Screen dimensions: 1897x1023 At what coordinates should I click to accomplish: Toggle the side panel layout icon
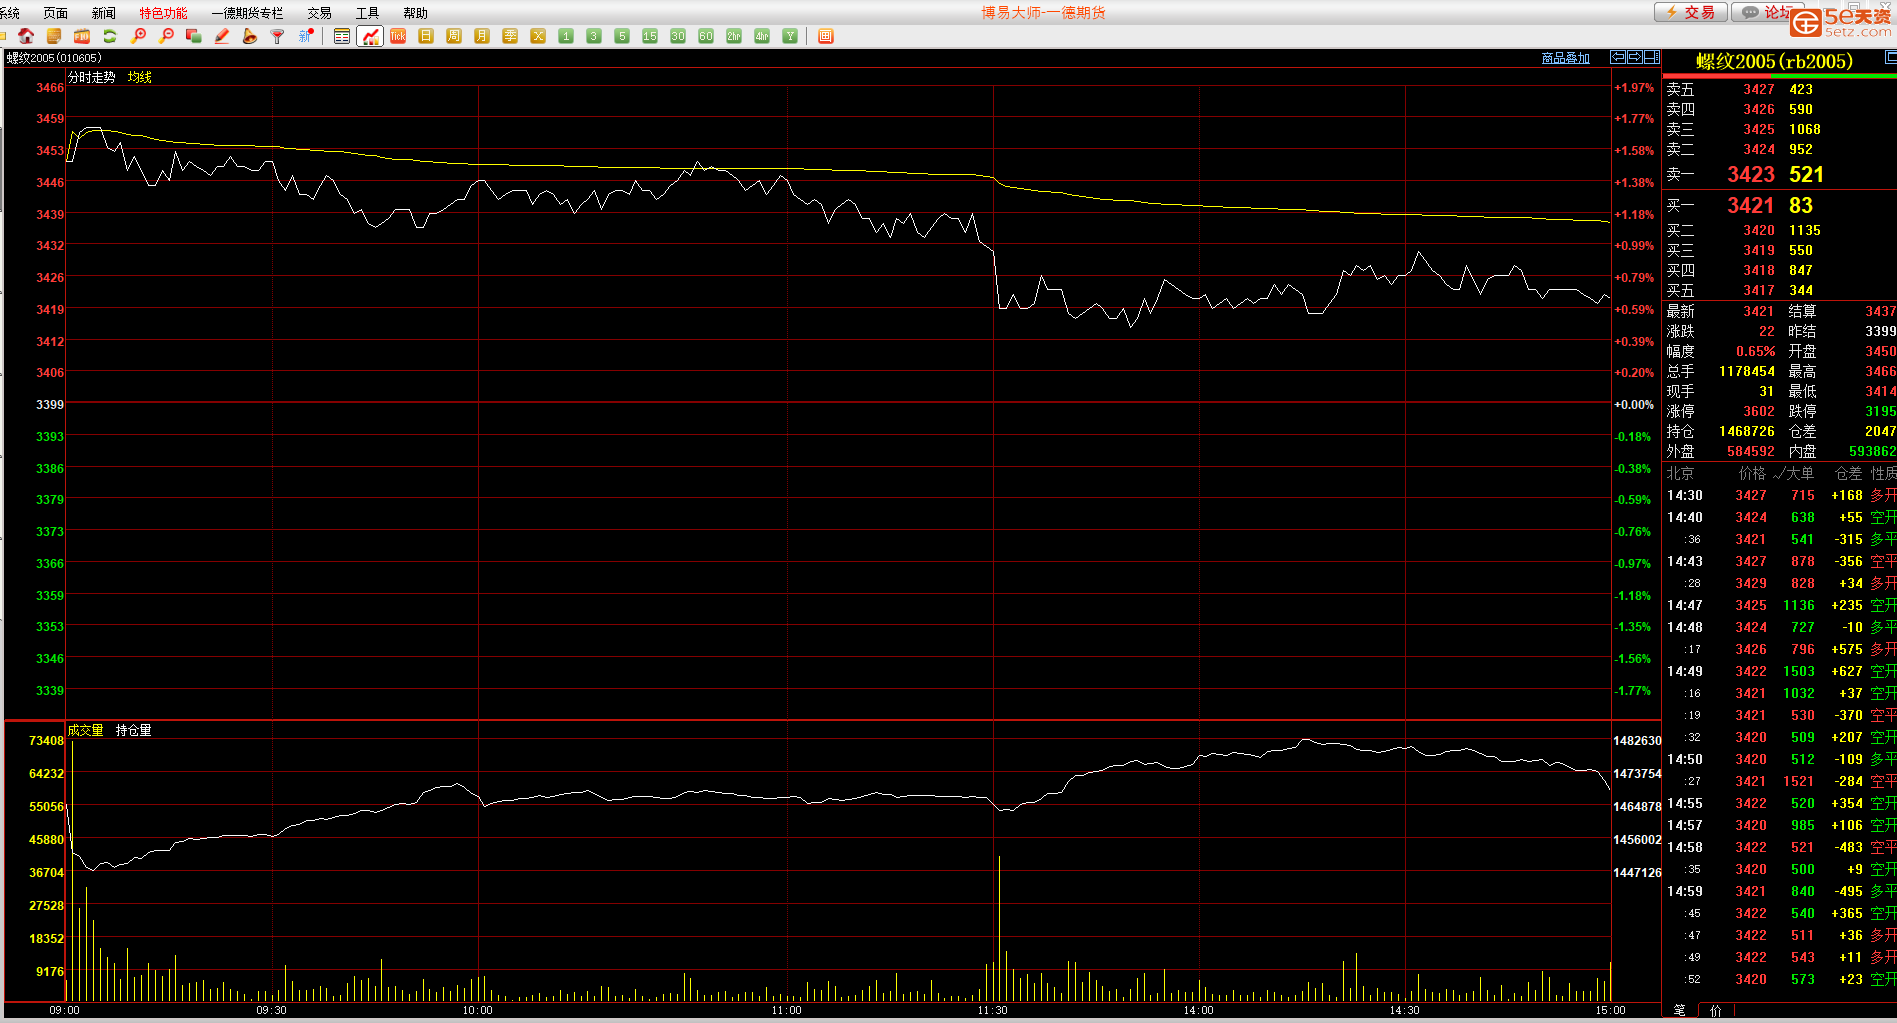(1652, 57)
